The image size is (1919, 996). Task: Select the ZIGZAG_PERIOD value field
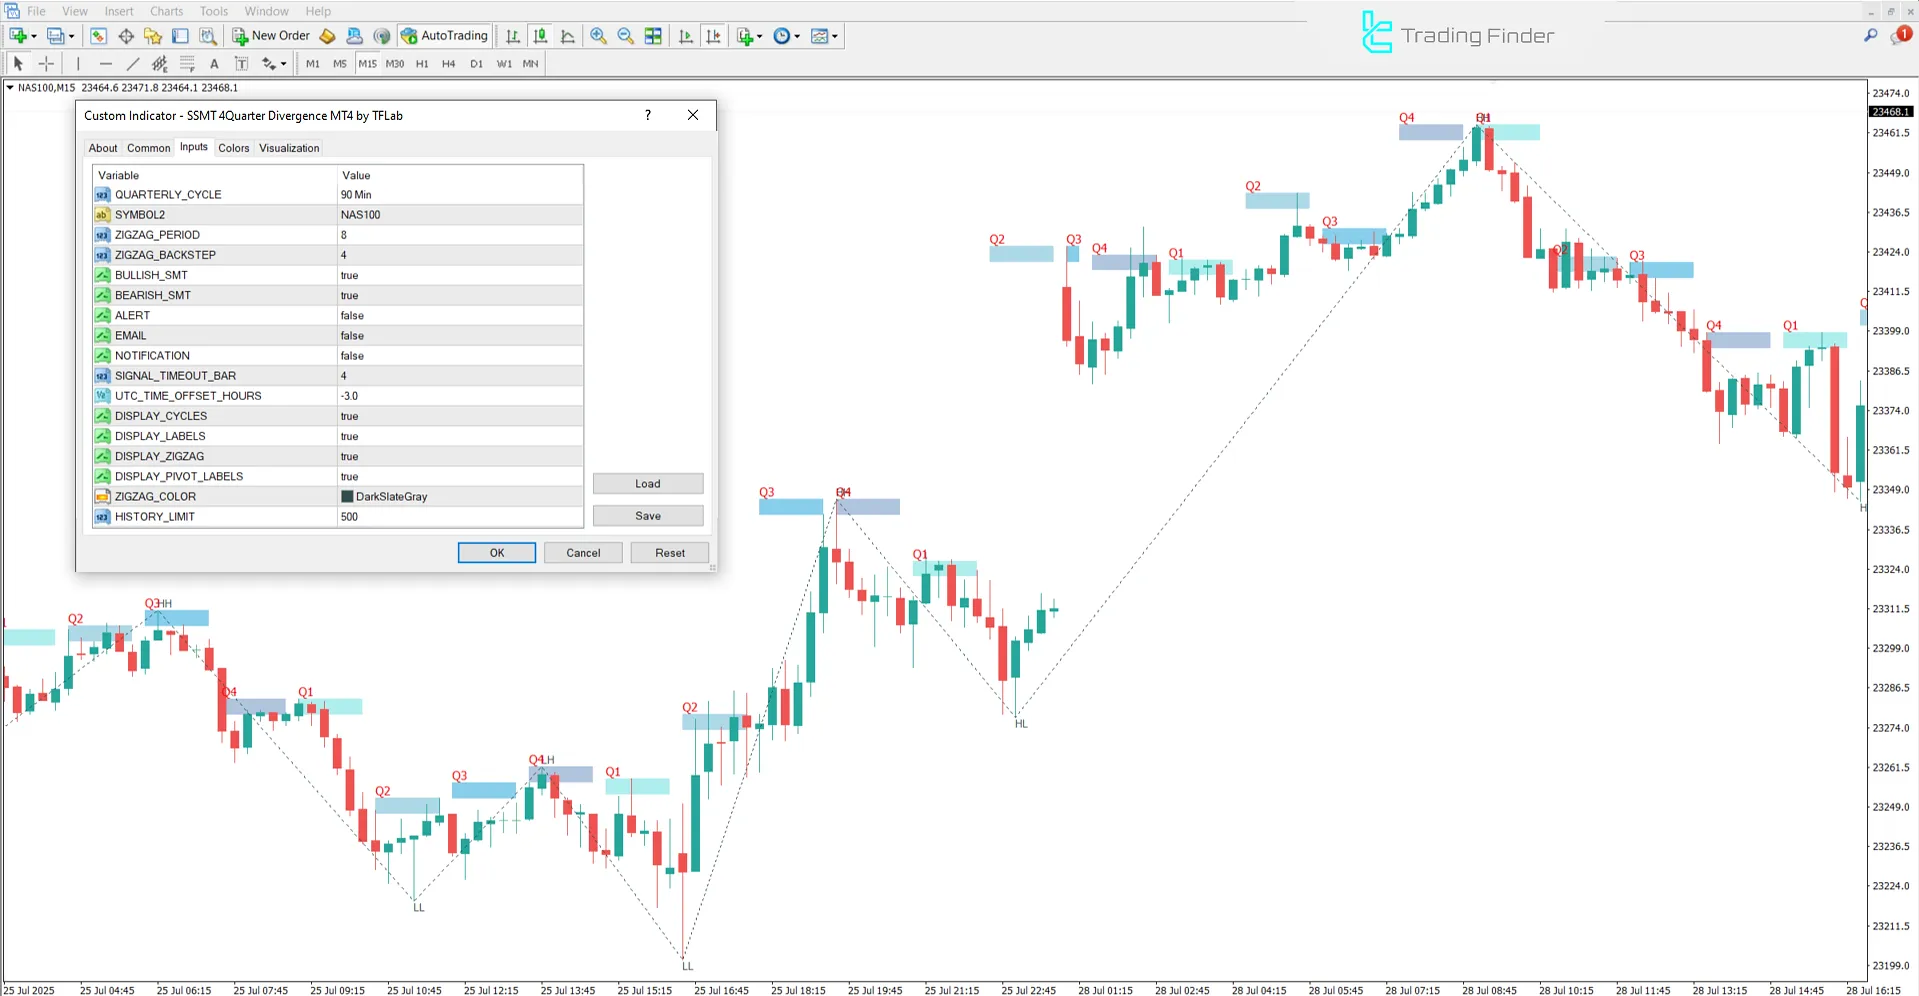460,235
